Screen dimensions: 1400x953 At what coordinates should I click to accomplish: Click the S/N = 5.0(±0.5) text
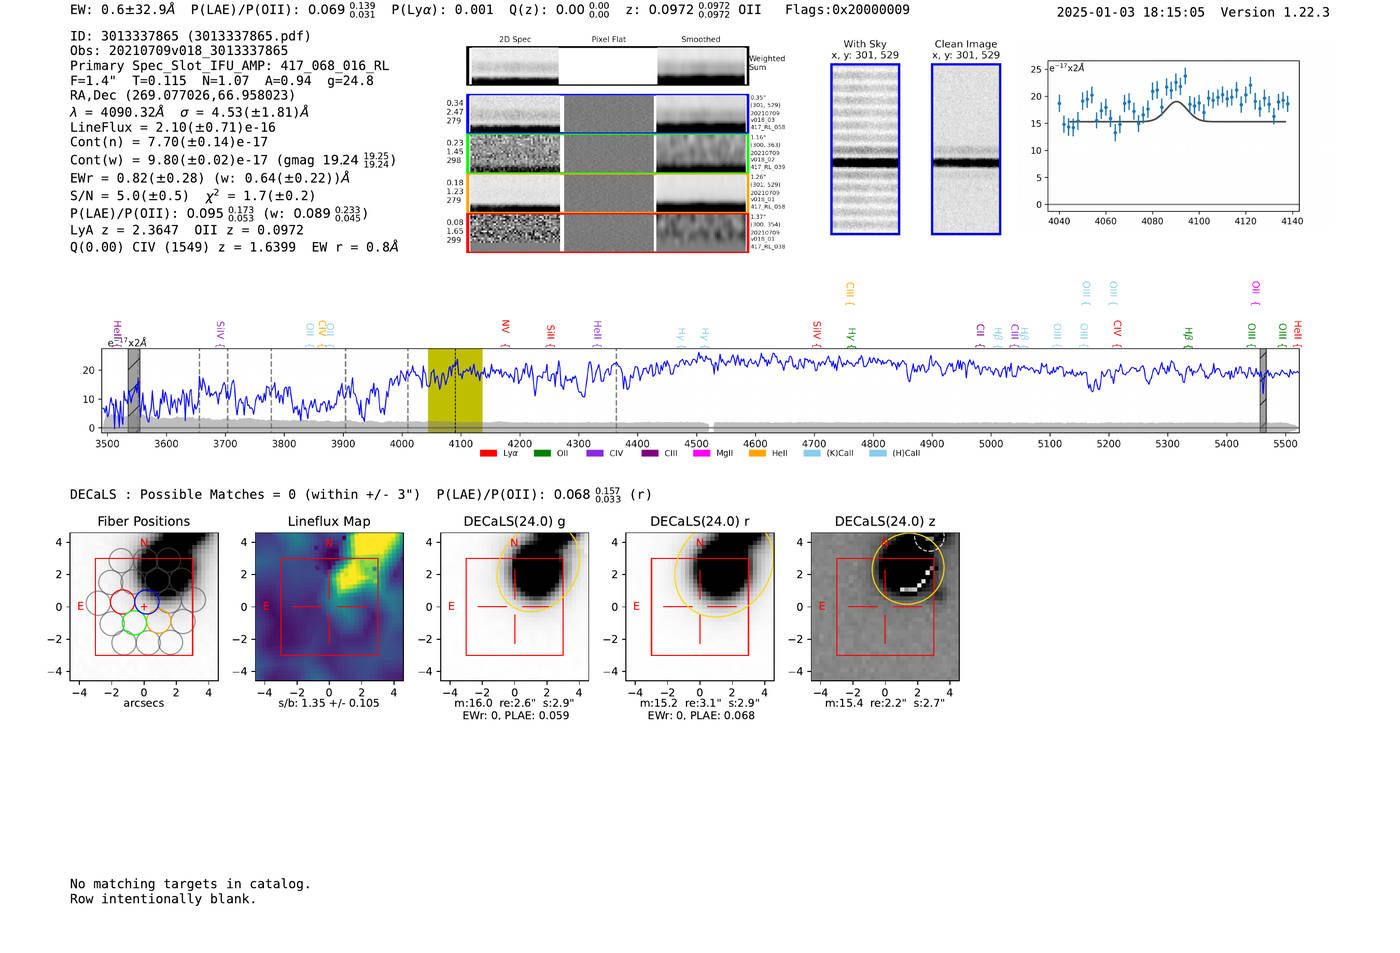(x=129, y=196)
